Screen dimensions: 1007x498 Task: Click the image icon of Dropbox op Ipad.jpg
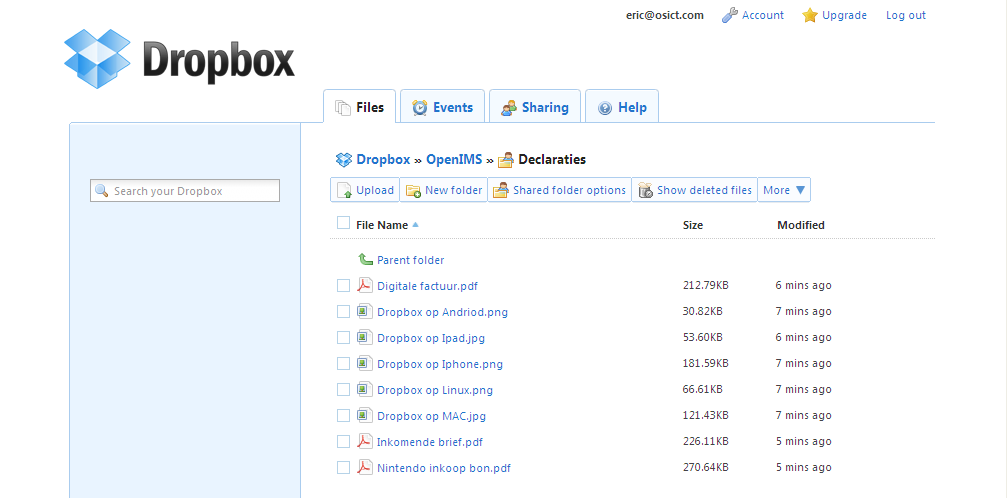click(x=365, y=337)
